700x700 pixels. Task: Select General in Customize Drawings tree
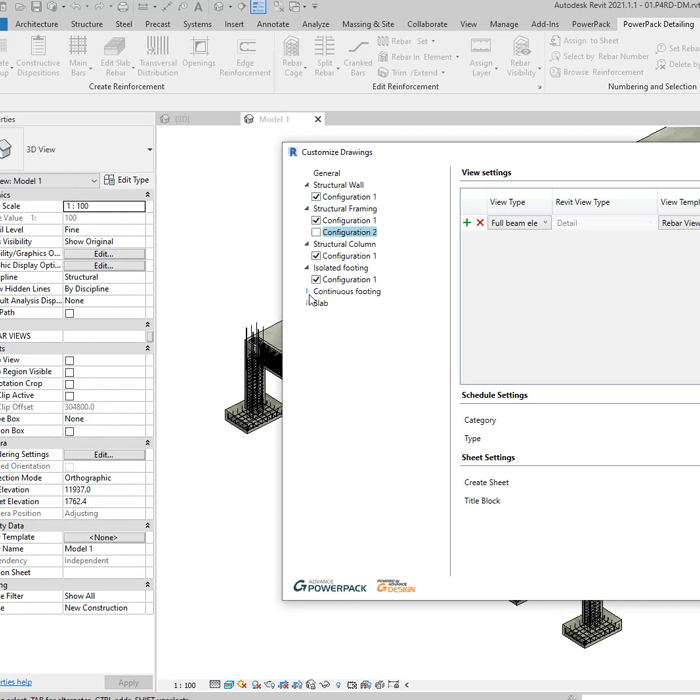(326, 173)
